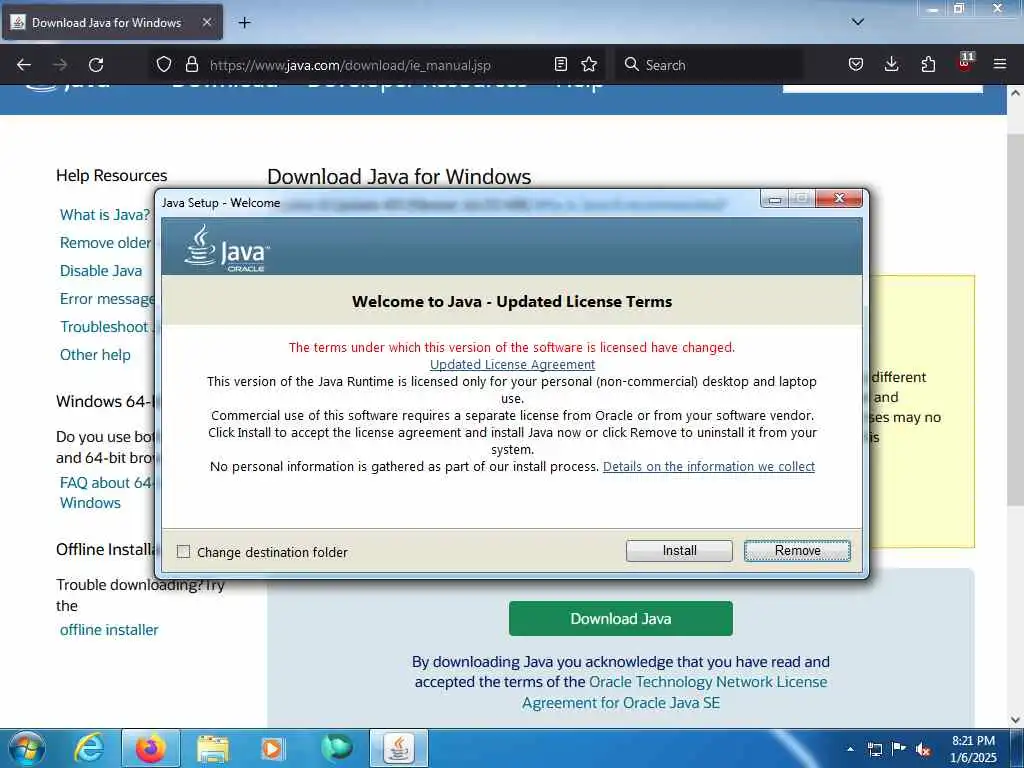
Task: Open the Action Center flag icon
Action: pyautogui.click(x=899, y=749)
